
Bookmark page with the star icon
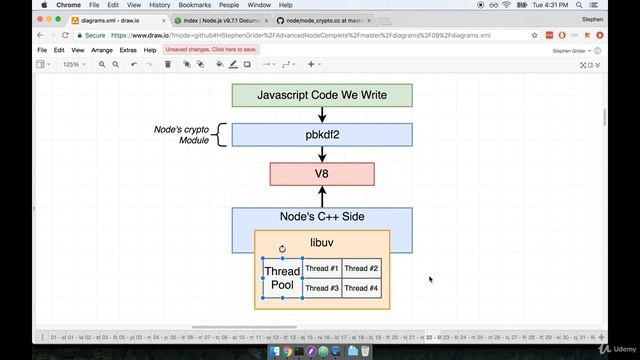534,36
